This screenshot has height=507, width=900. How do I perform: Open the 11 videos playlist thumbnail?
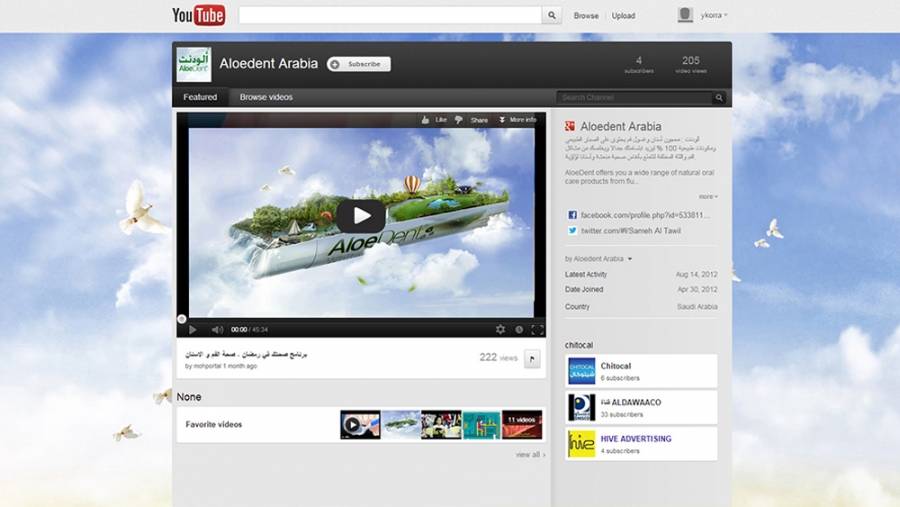522,424
